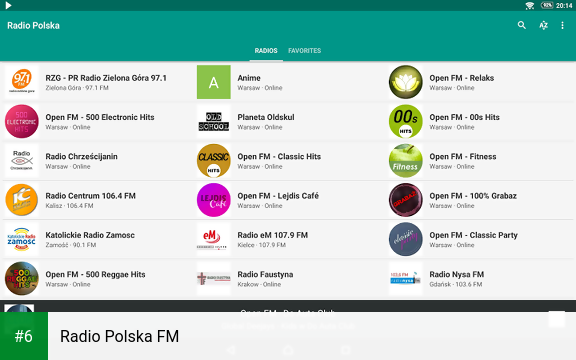Select Open FM - Fitness station

(463, 156)
